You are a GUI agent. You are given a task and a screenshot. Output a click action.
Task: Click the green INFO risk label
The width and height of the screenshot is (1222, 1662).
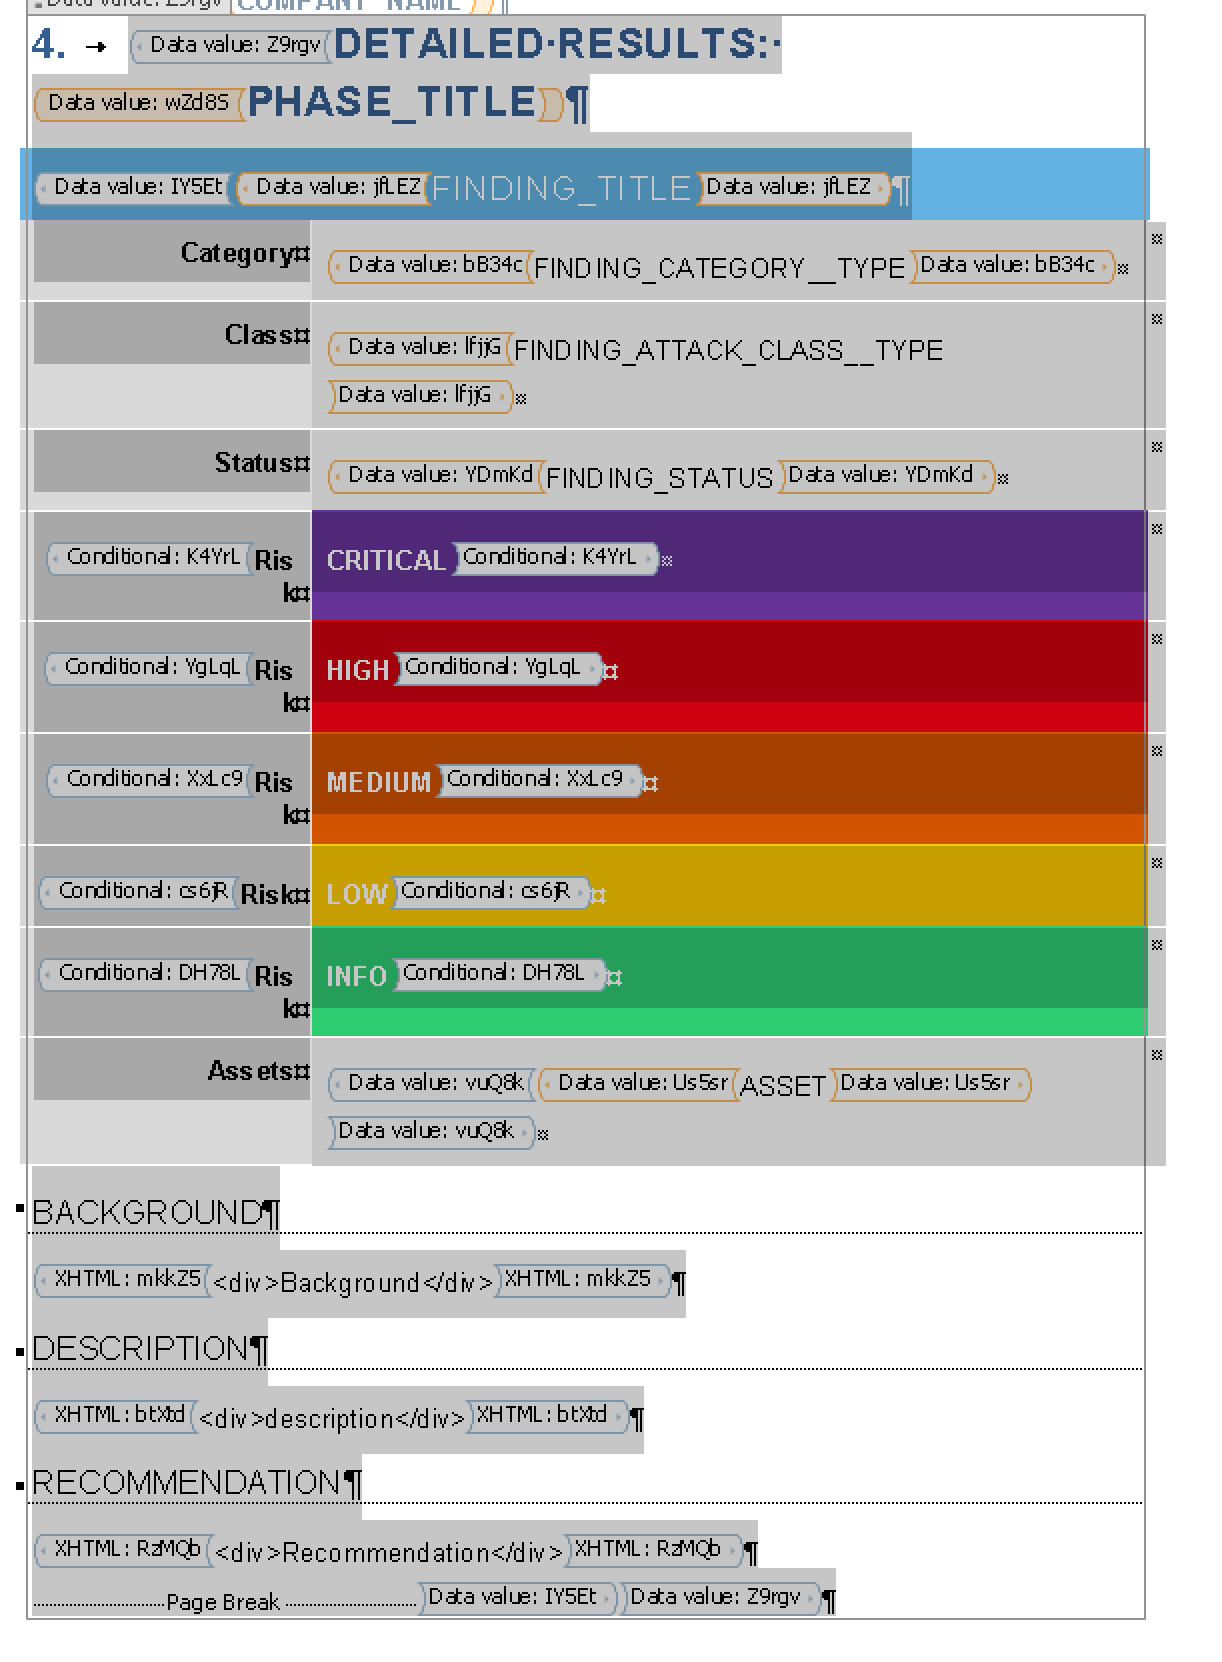pos(356,976)
